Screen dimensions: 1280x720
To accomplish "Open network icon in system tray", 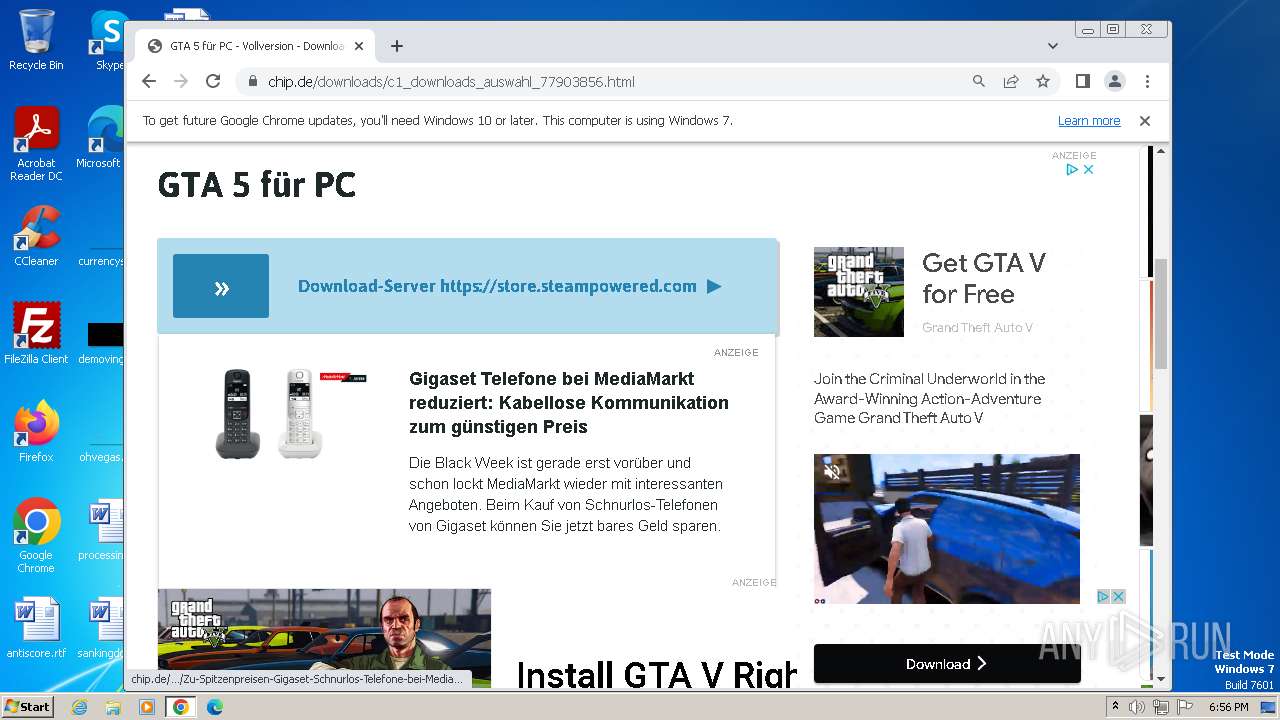I will pyautogui.click(x=1160, y=707).
